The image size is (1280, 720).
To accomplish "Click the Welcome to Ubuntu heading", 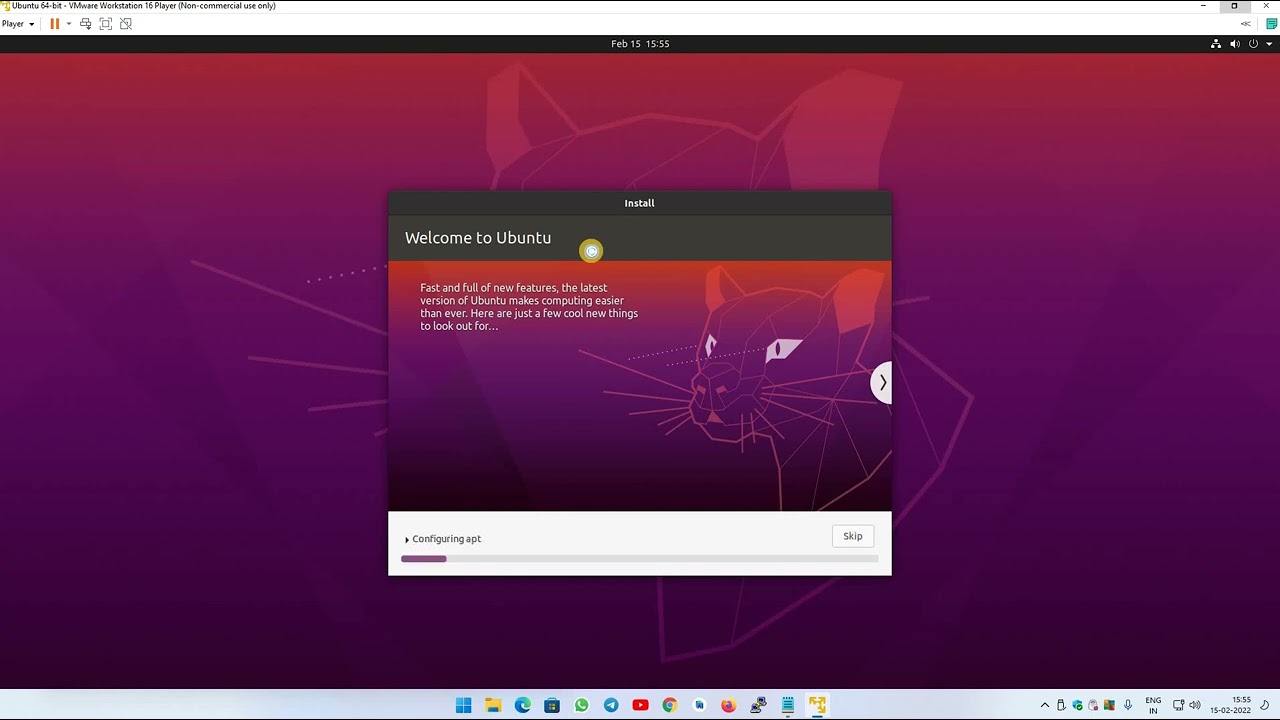I will [x=478, y=238].
